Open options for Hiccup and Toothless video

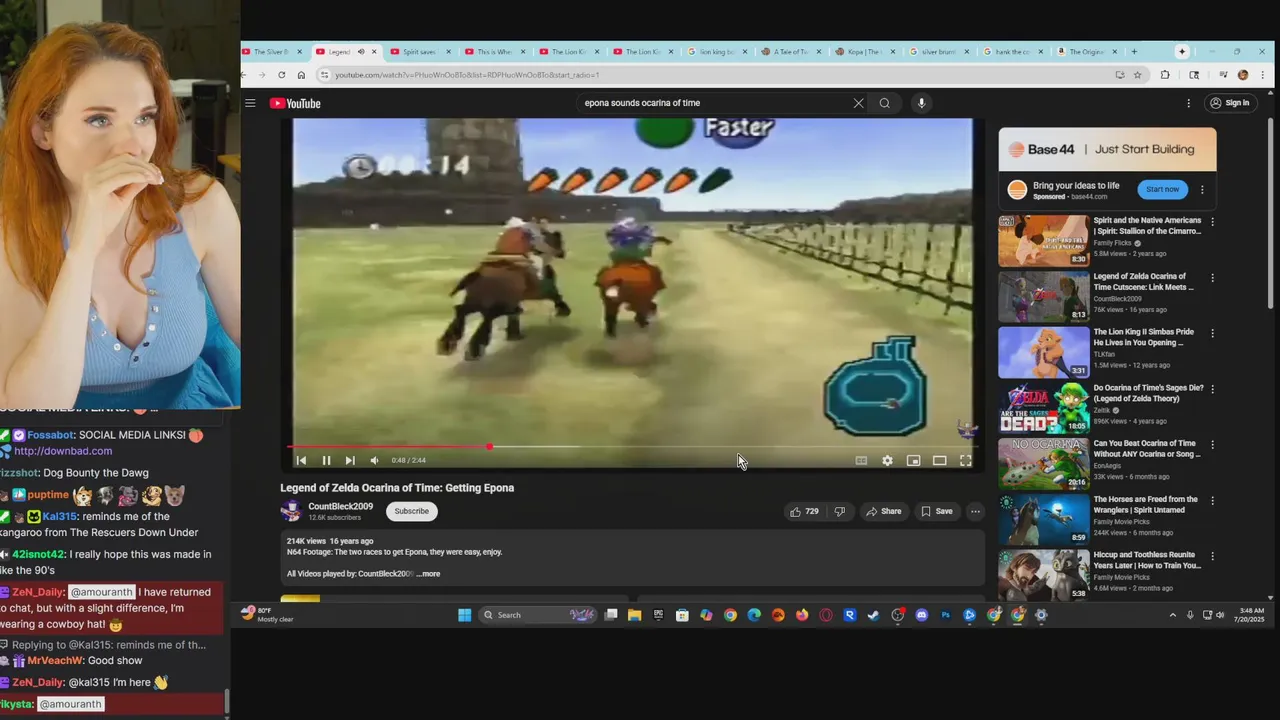(1213, 556)
